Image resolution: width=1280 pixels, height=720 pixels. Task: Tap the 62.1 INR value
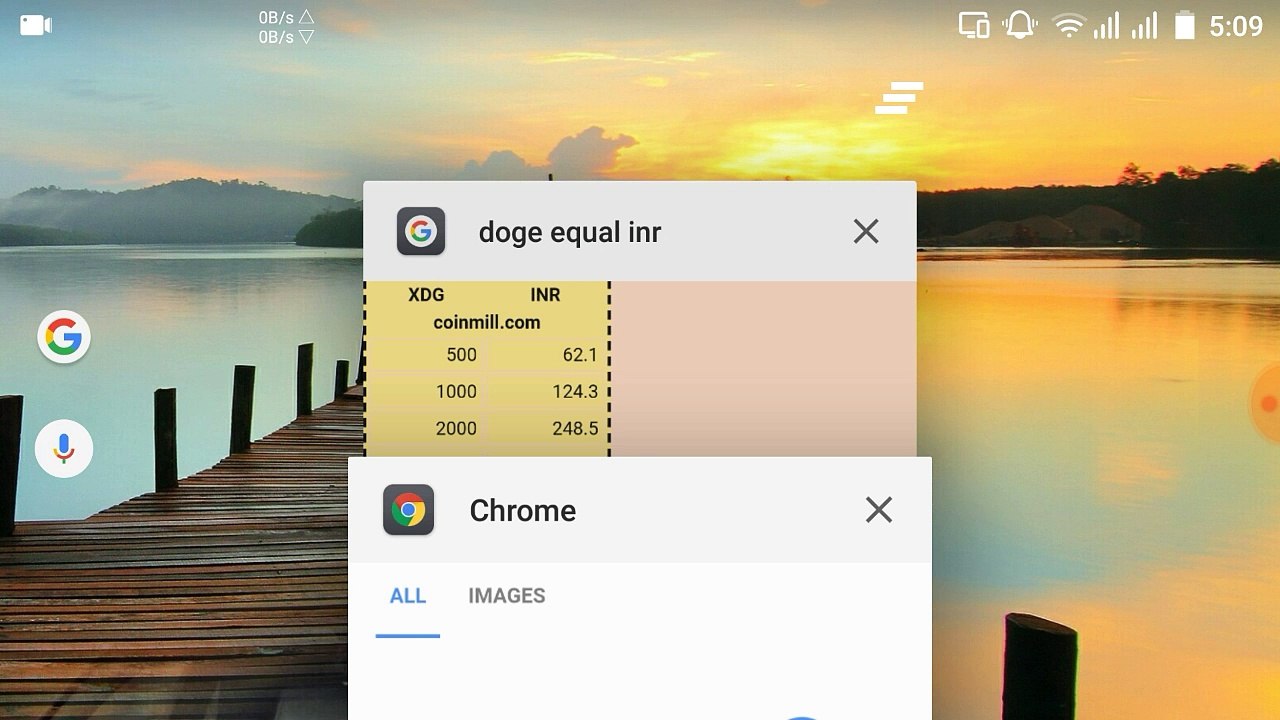tap(580, 354)
